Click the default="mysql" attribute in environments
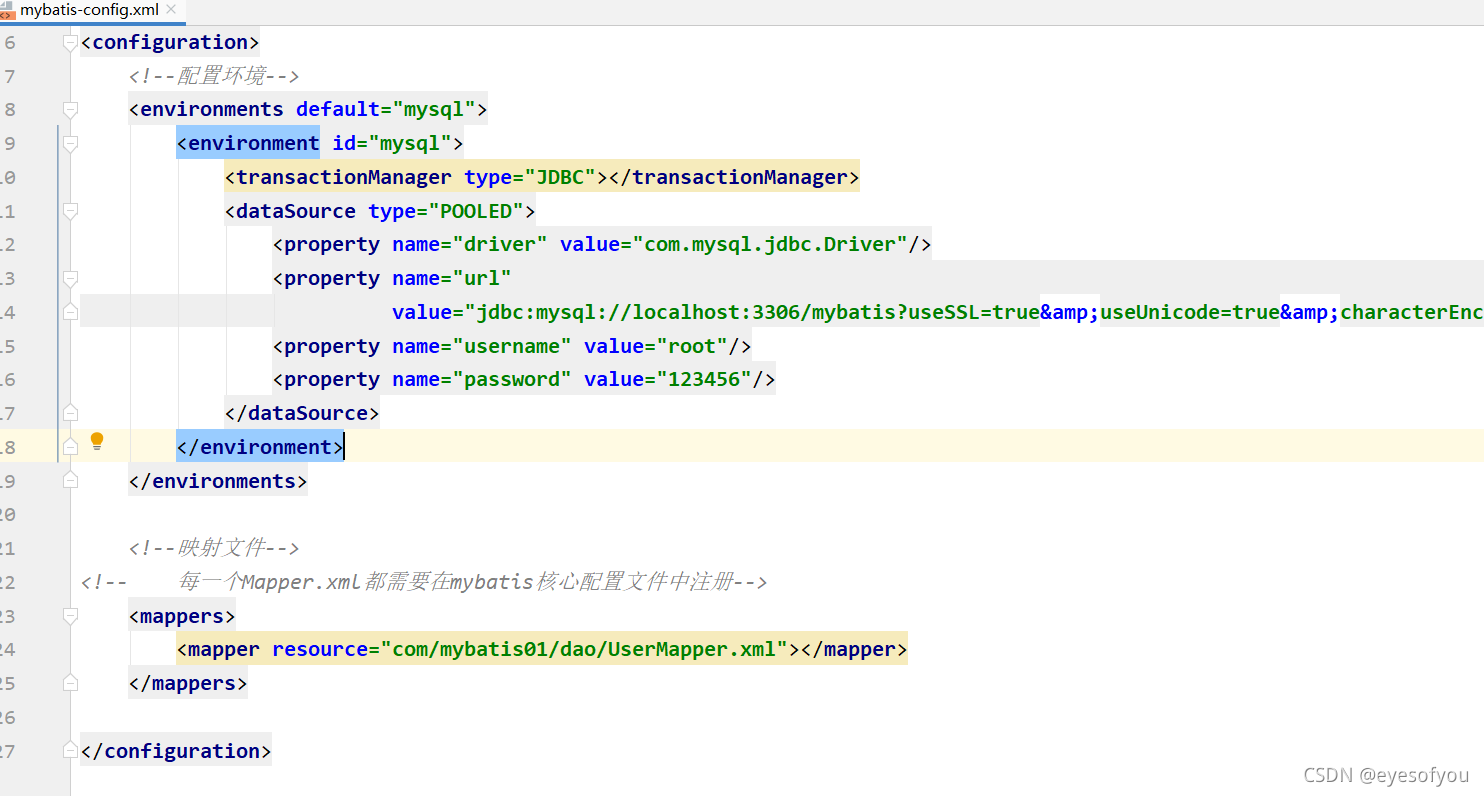Image resolution: width=1484 pixels, height=796 pixels. click(386, 109)
